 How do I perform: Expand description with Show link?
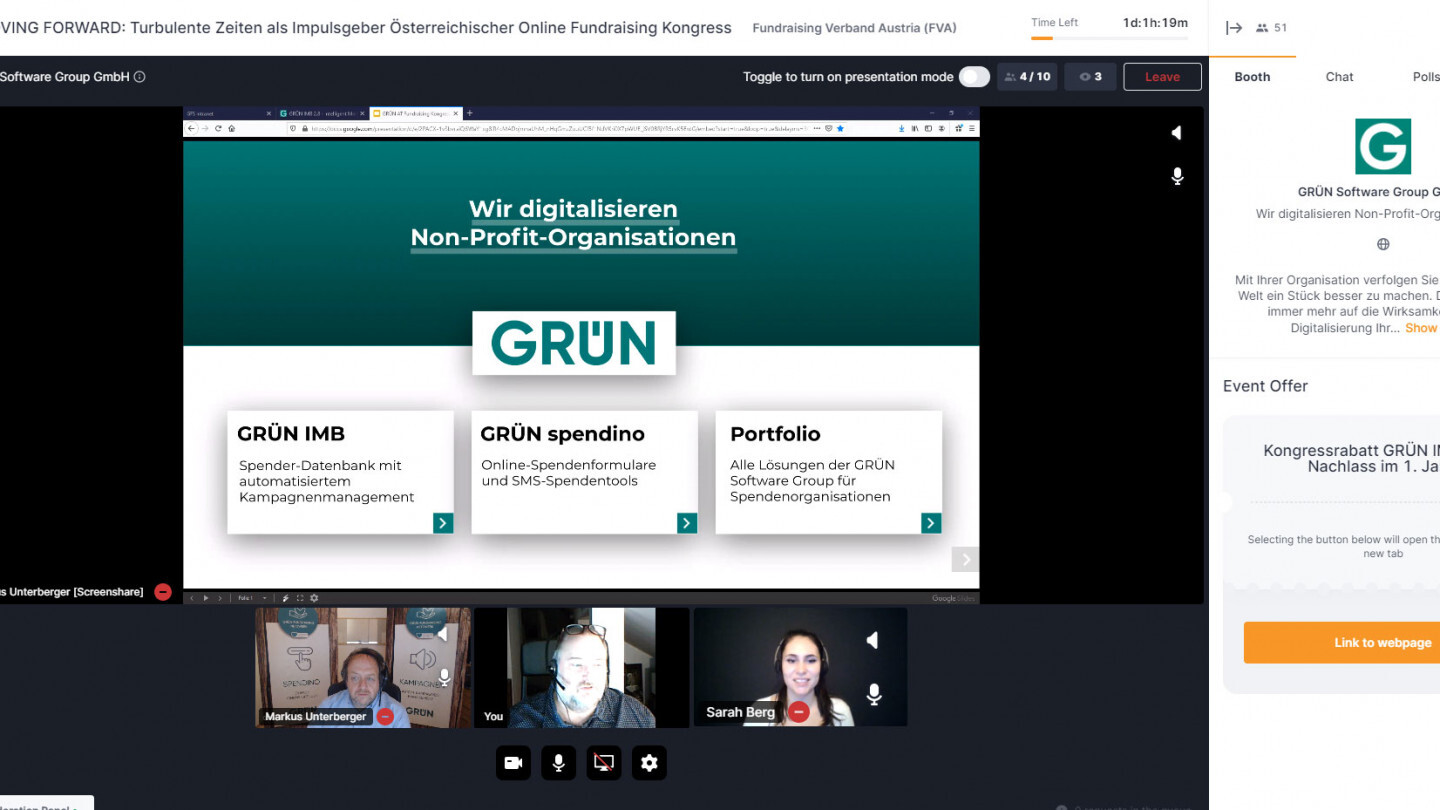tap(1421, 328)
